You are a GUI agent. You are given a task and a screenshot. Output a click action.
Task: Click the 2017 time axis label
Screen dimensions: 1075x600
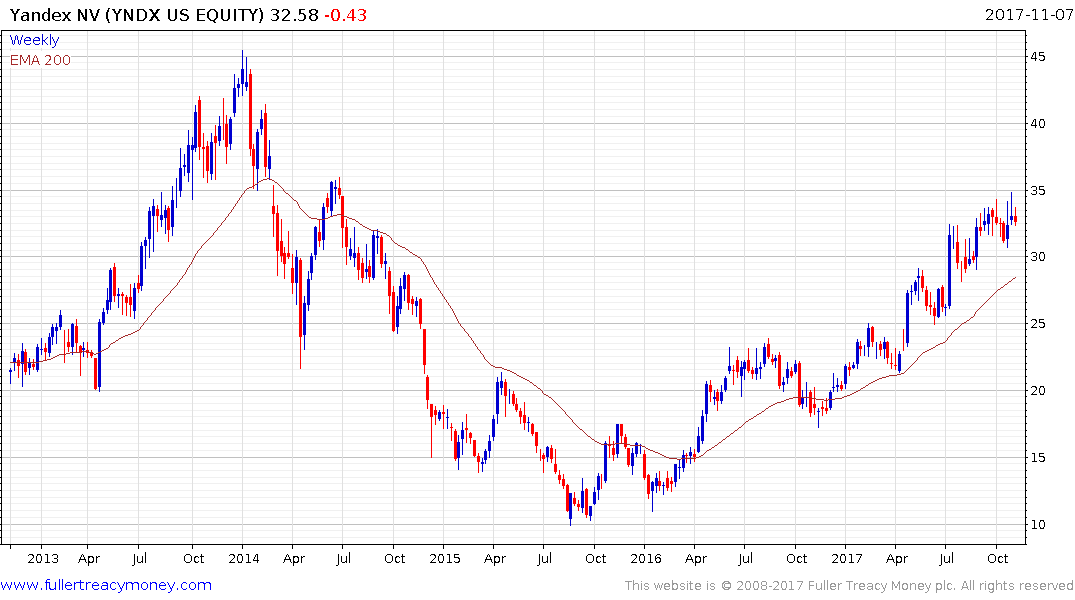point(847,559)
